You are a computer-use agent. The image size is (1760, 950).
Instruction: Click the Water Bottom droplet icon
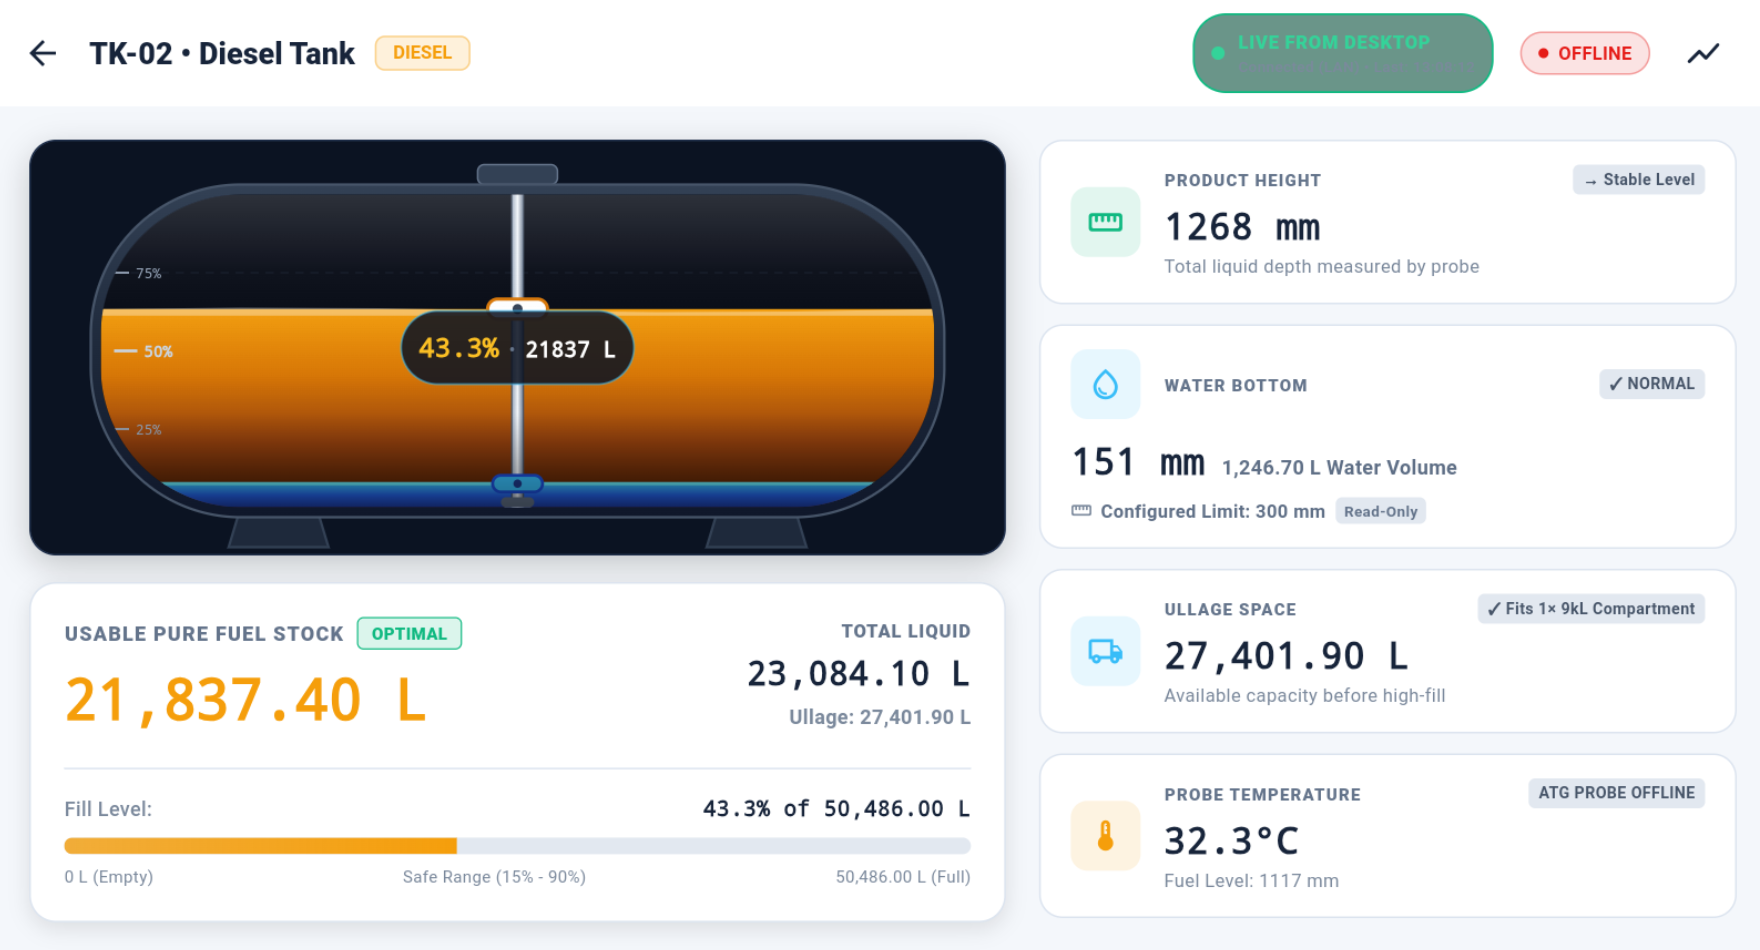(x=1105, y=384)
